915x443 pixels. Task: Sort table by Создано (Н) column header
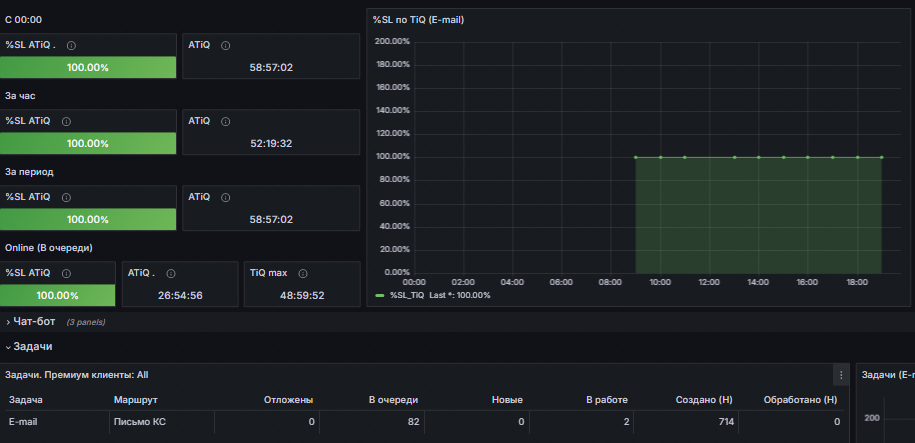tap(704, 400)
